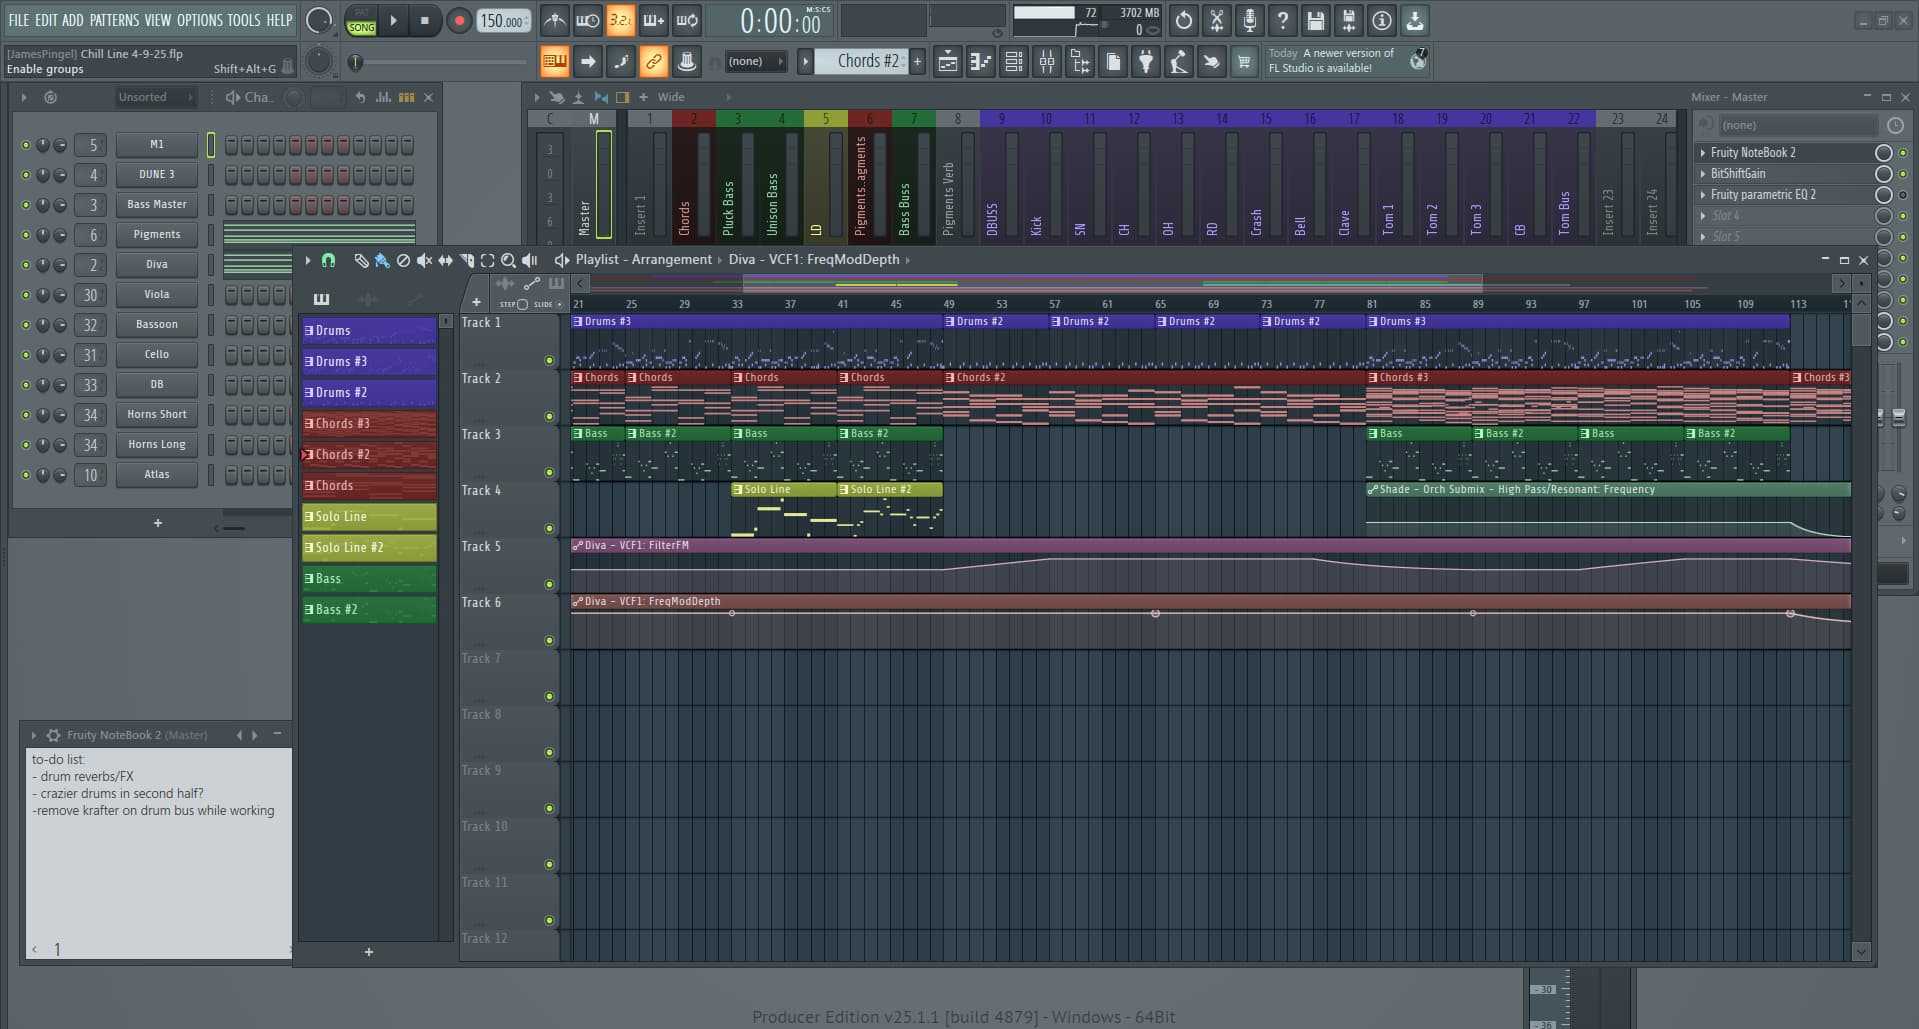
Task: Open the playlist menu arrow
Action: click(307, 260)
